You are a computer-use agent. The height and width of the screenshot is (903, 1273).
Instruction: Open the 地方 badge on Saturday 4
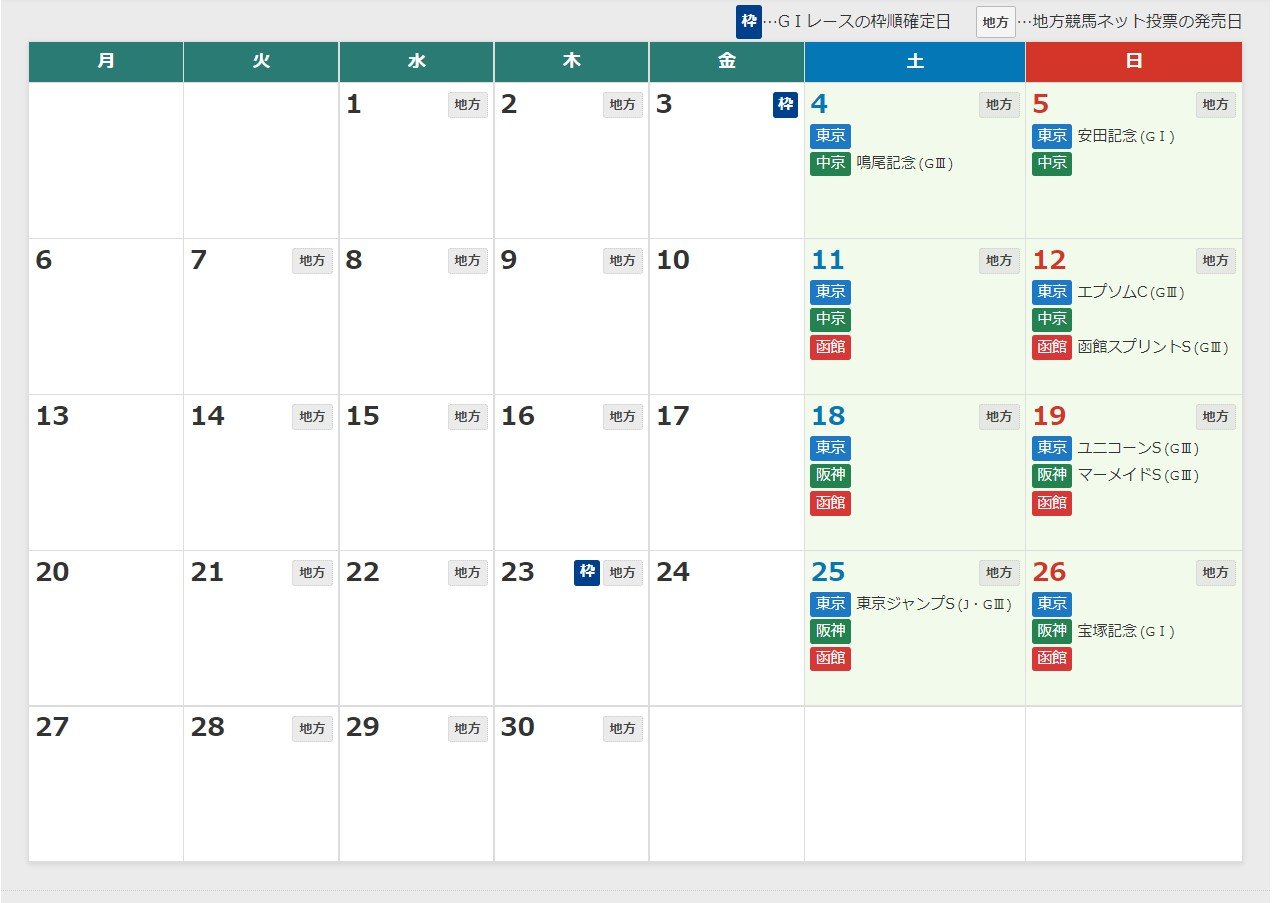999,105
